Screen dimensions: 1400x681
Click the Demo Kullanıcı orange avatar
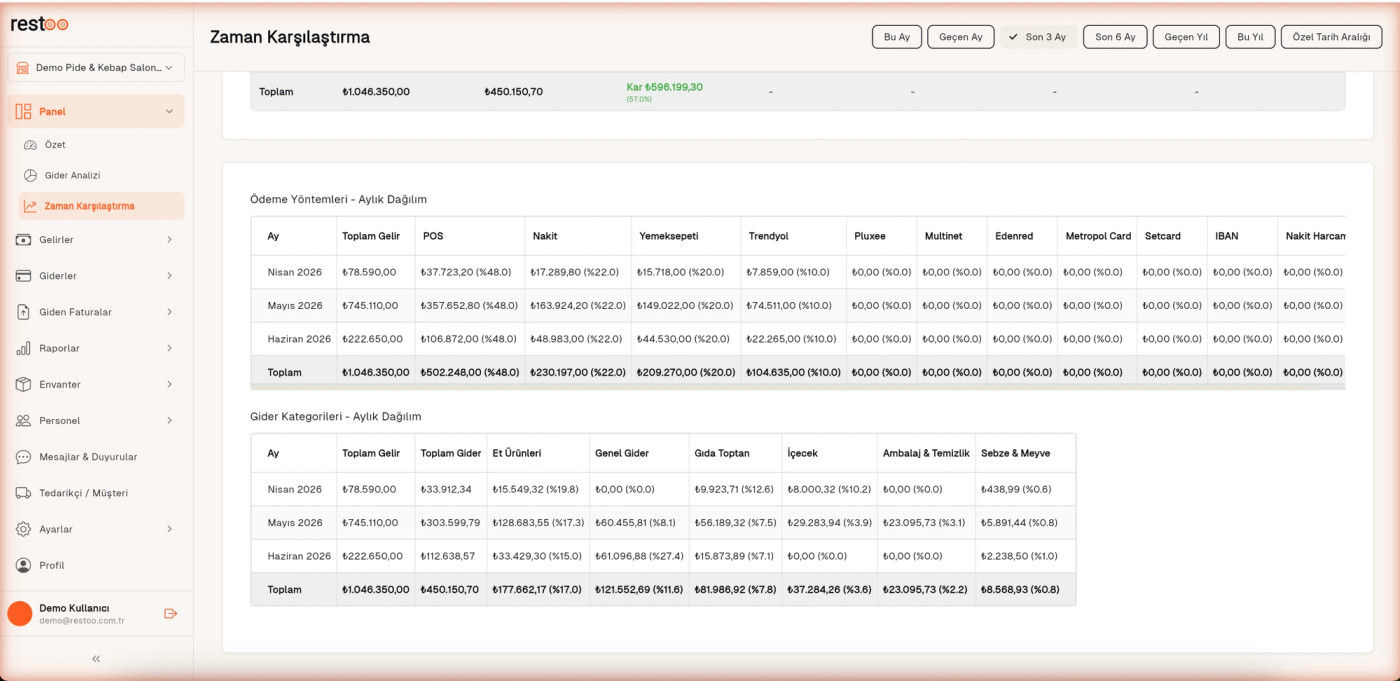coord(20,613)
